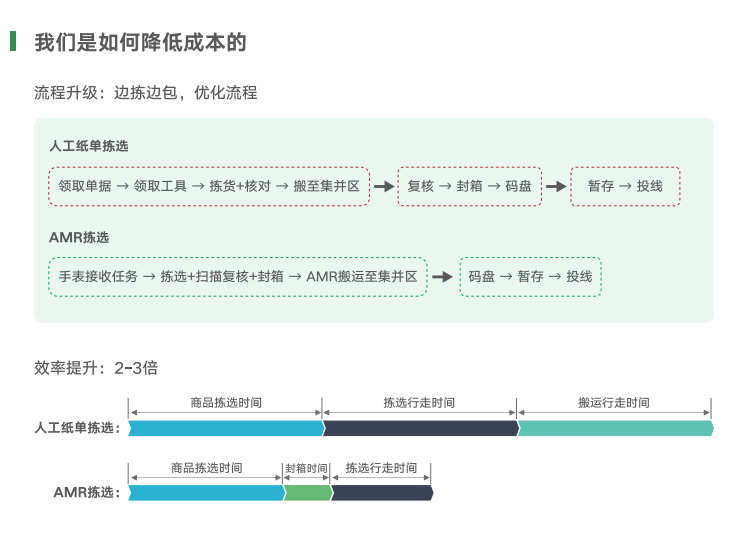The image size is (743, 545).
Task: Select the red dashed box 暂存 → 投线
Action: [x=625, y=186]
